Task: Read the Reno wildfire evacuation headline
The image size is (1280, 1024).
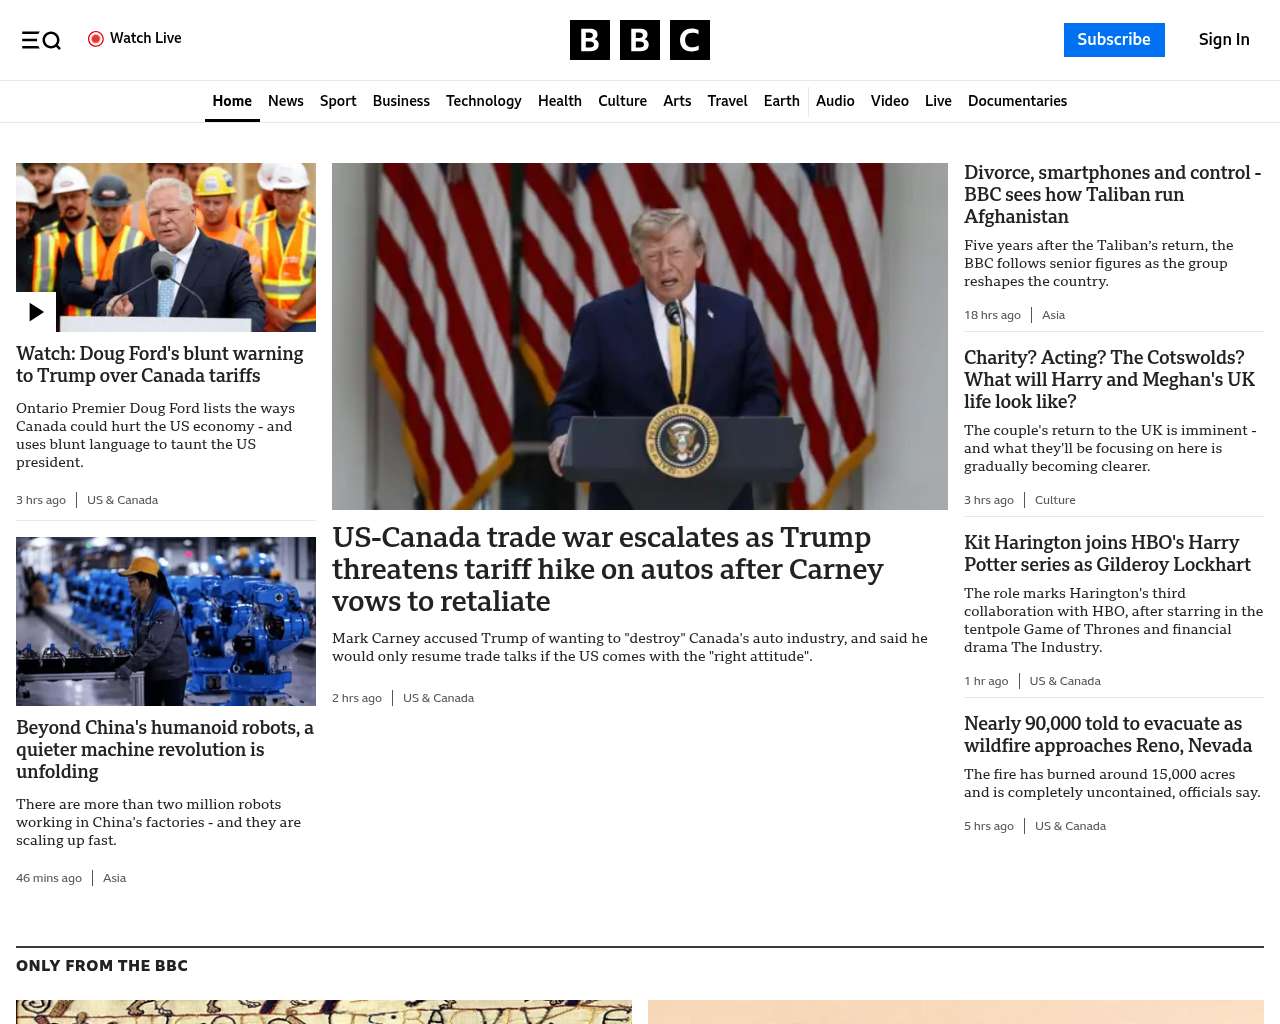Action: coord(1108,734)
